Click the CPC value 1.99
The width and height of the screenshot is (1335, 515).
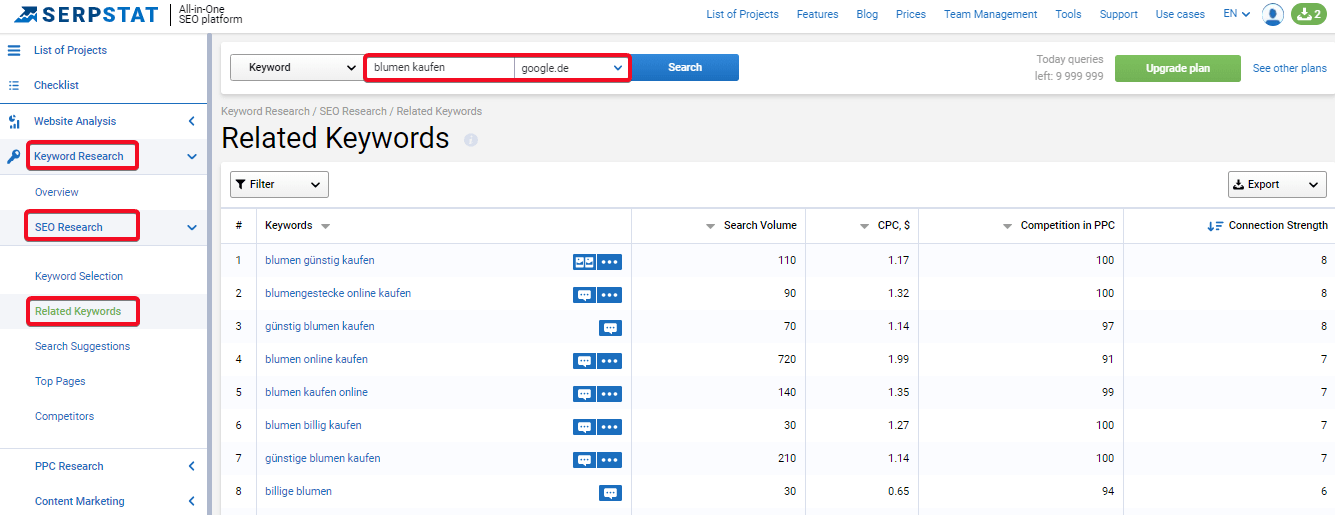tap(899, 359)
